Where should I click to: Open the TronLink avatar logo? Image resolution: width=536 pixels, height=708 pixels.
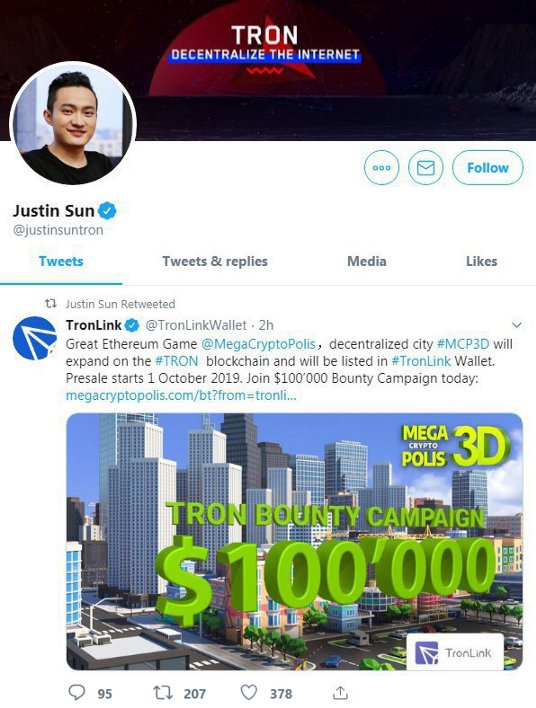pyautogui.click(x=35, y=338)
